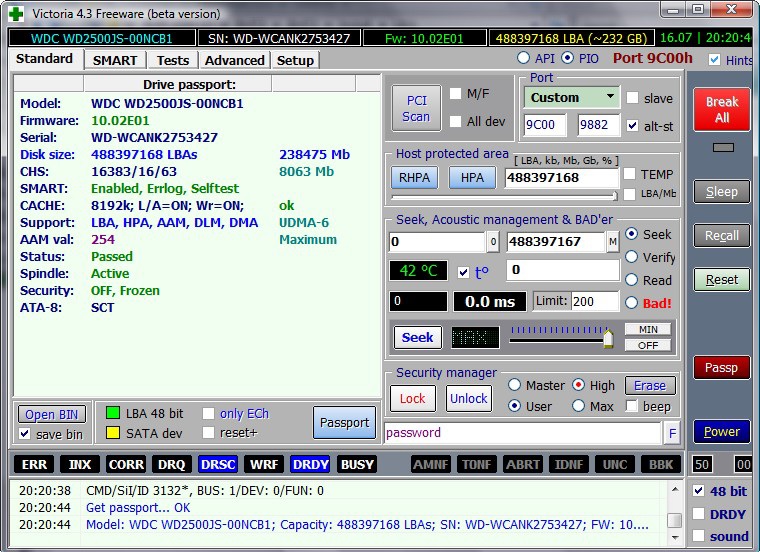Click the F button next to password field
The height and width of the screenshot is (552, 760).
(x=672, y=433)
